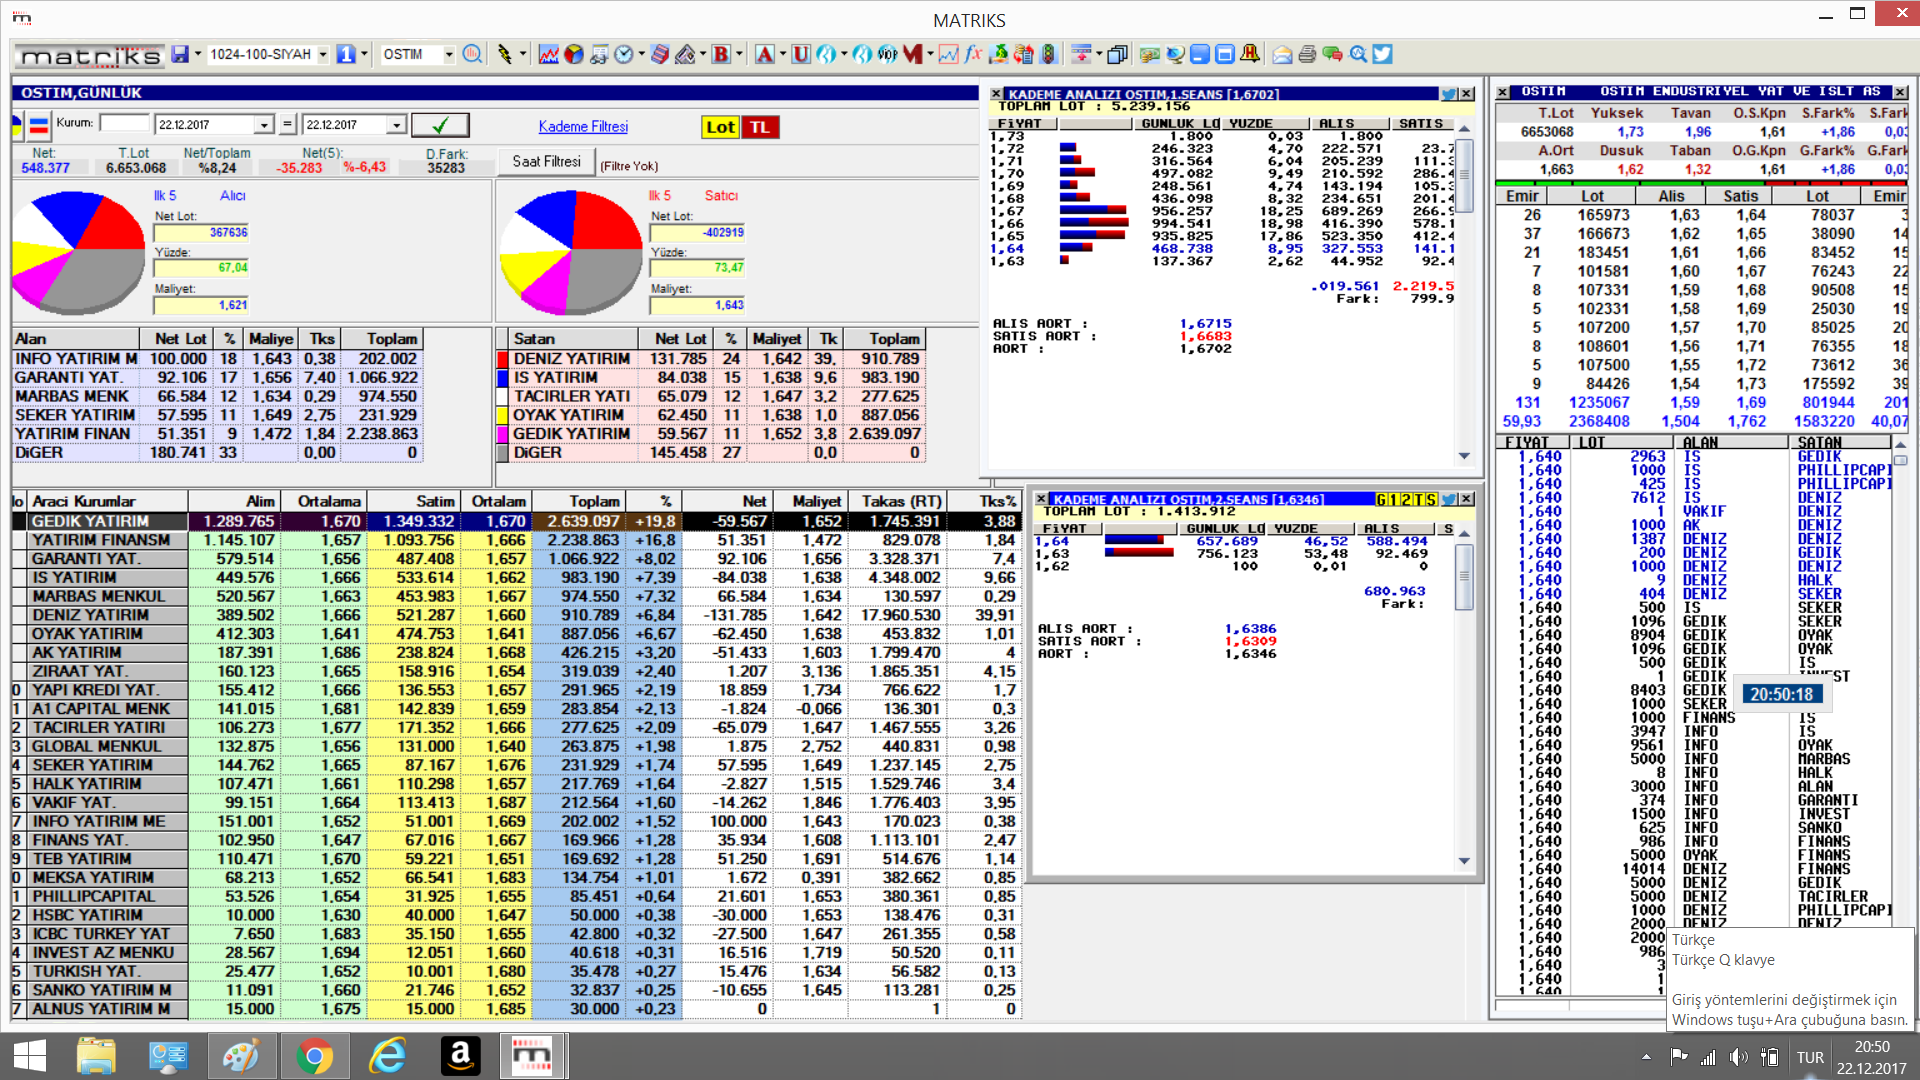Screen dimensions: 1920x1080
Task: Click the Twitter icon in 1.SEANS Kademe header
Action: (x=1448, y=94)
